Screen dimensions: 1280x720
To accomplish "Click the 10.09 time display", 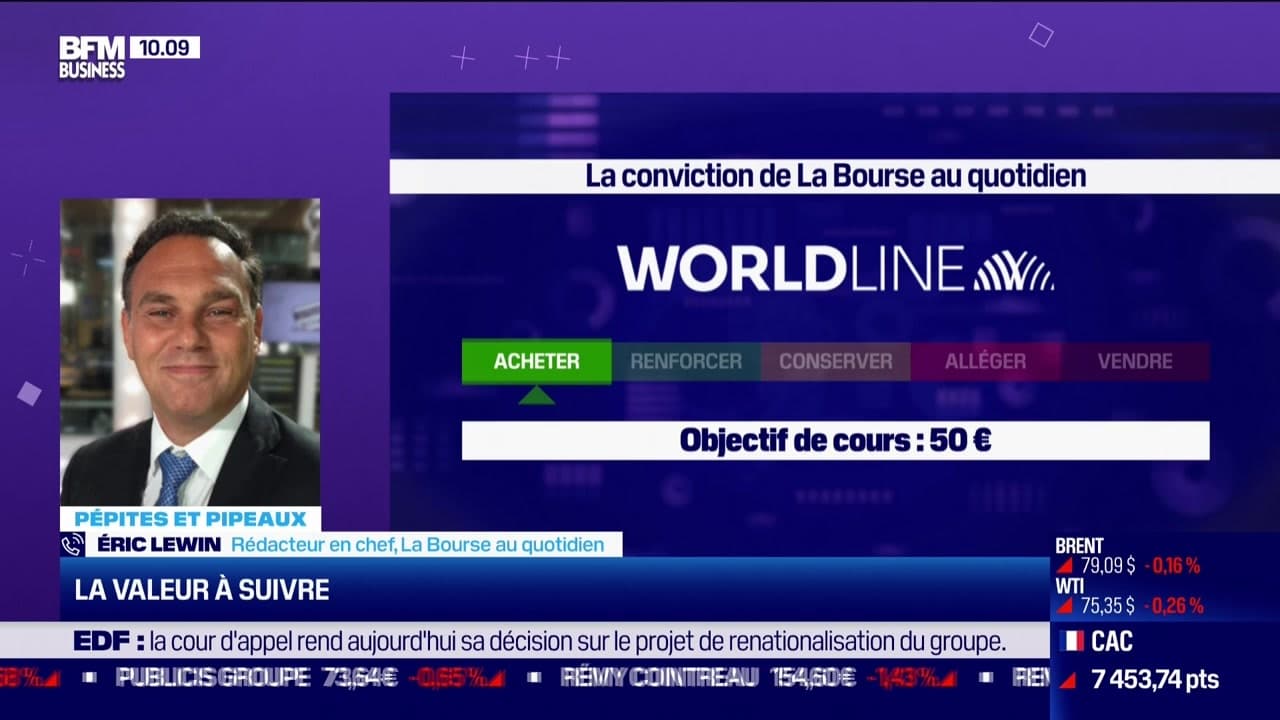I will click(x=164, y=47).
